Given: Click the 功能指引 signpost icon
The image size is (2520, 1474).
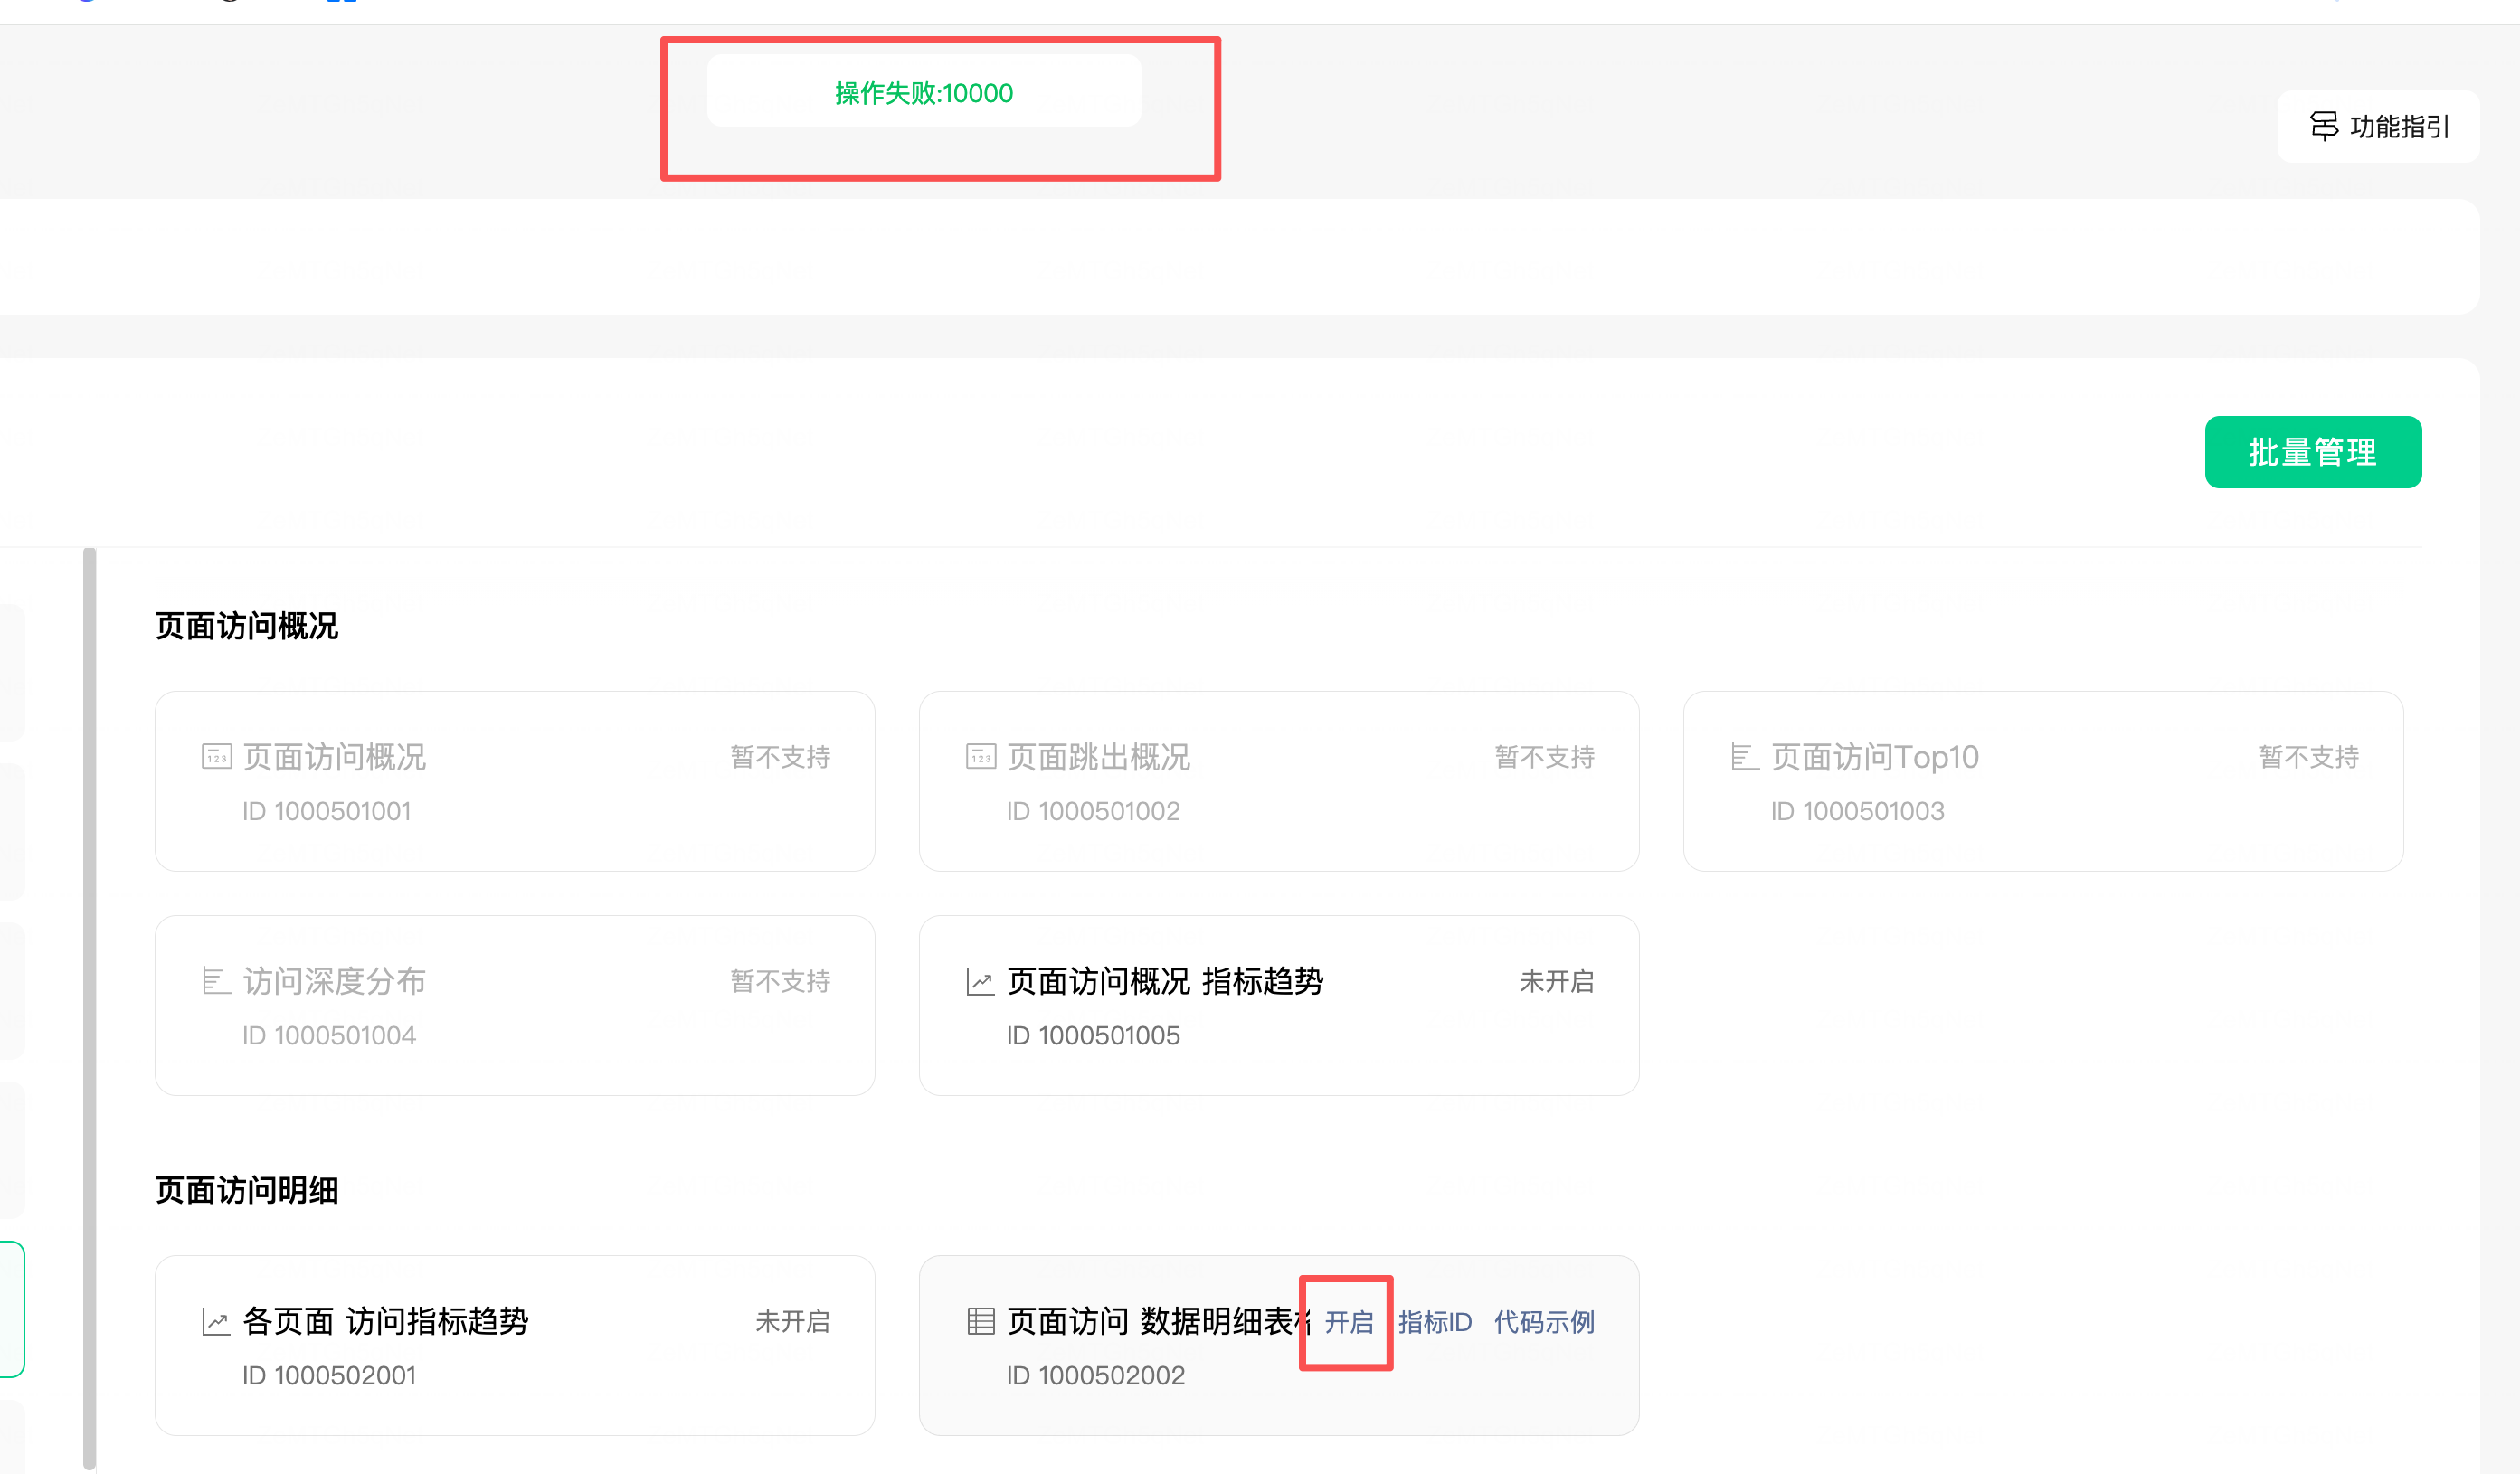Looking at the screenshot, I should (2323, 126).
